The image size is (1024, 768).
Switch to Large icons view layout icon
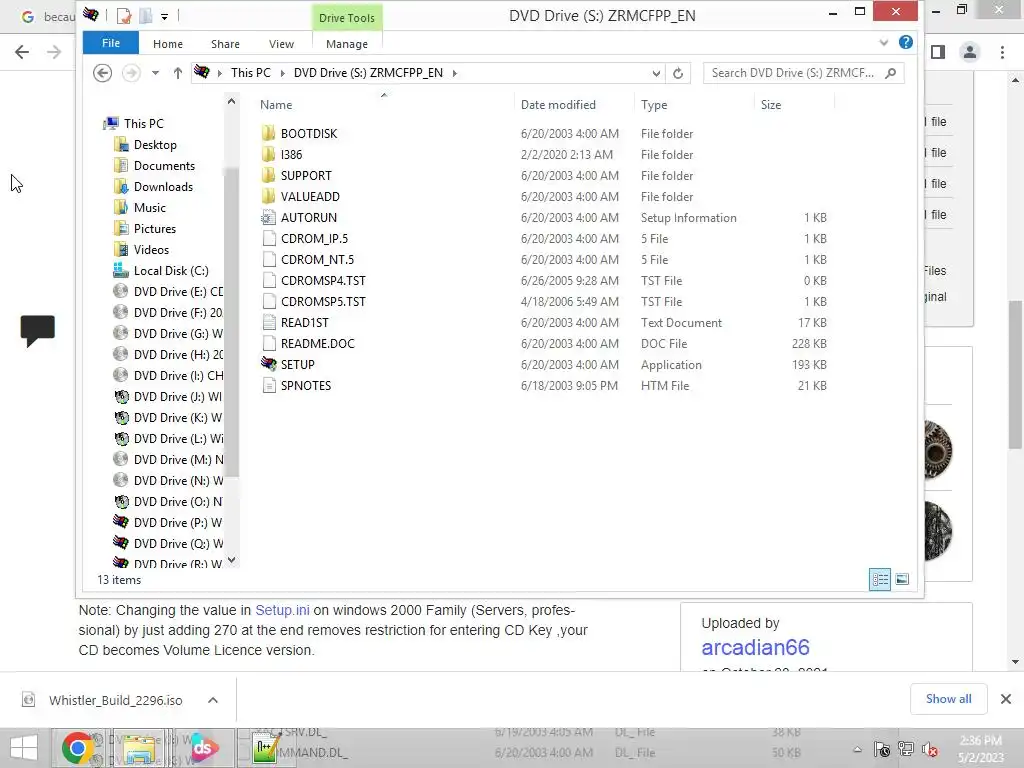[x=902, y=579]
